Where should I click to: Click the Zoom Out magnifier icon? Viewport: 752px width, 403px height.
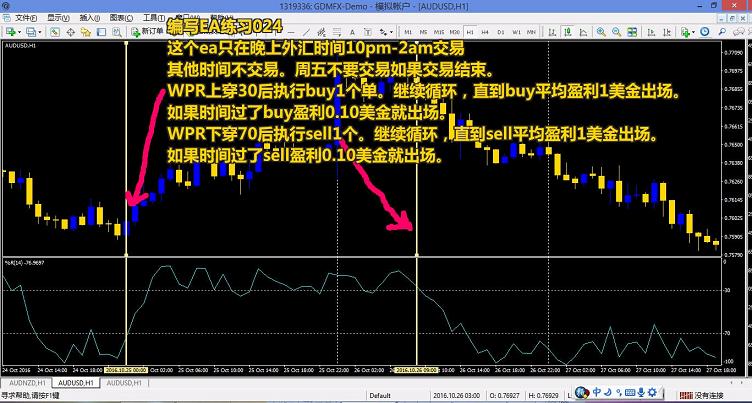[616, 32]
